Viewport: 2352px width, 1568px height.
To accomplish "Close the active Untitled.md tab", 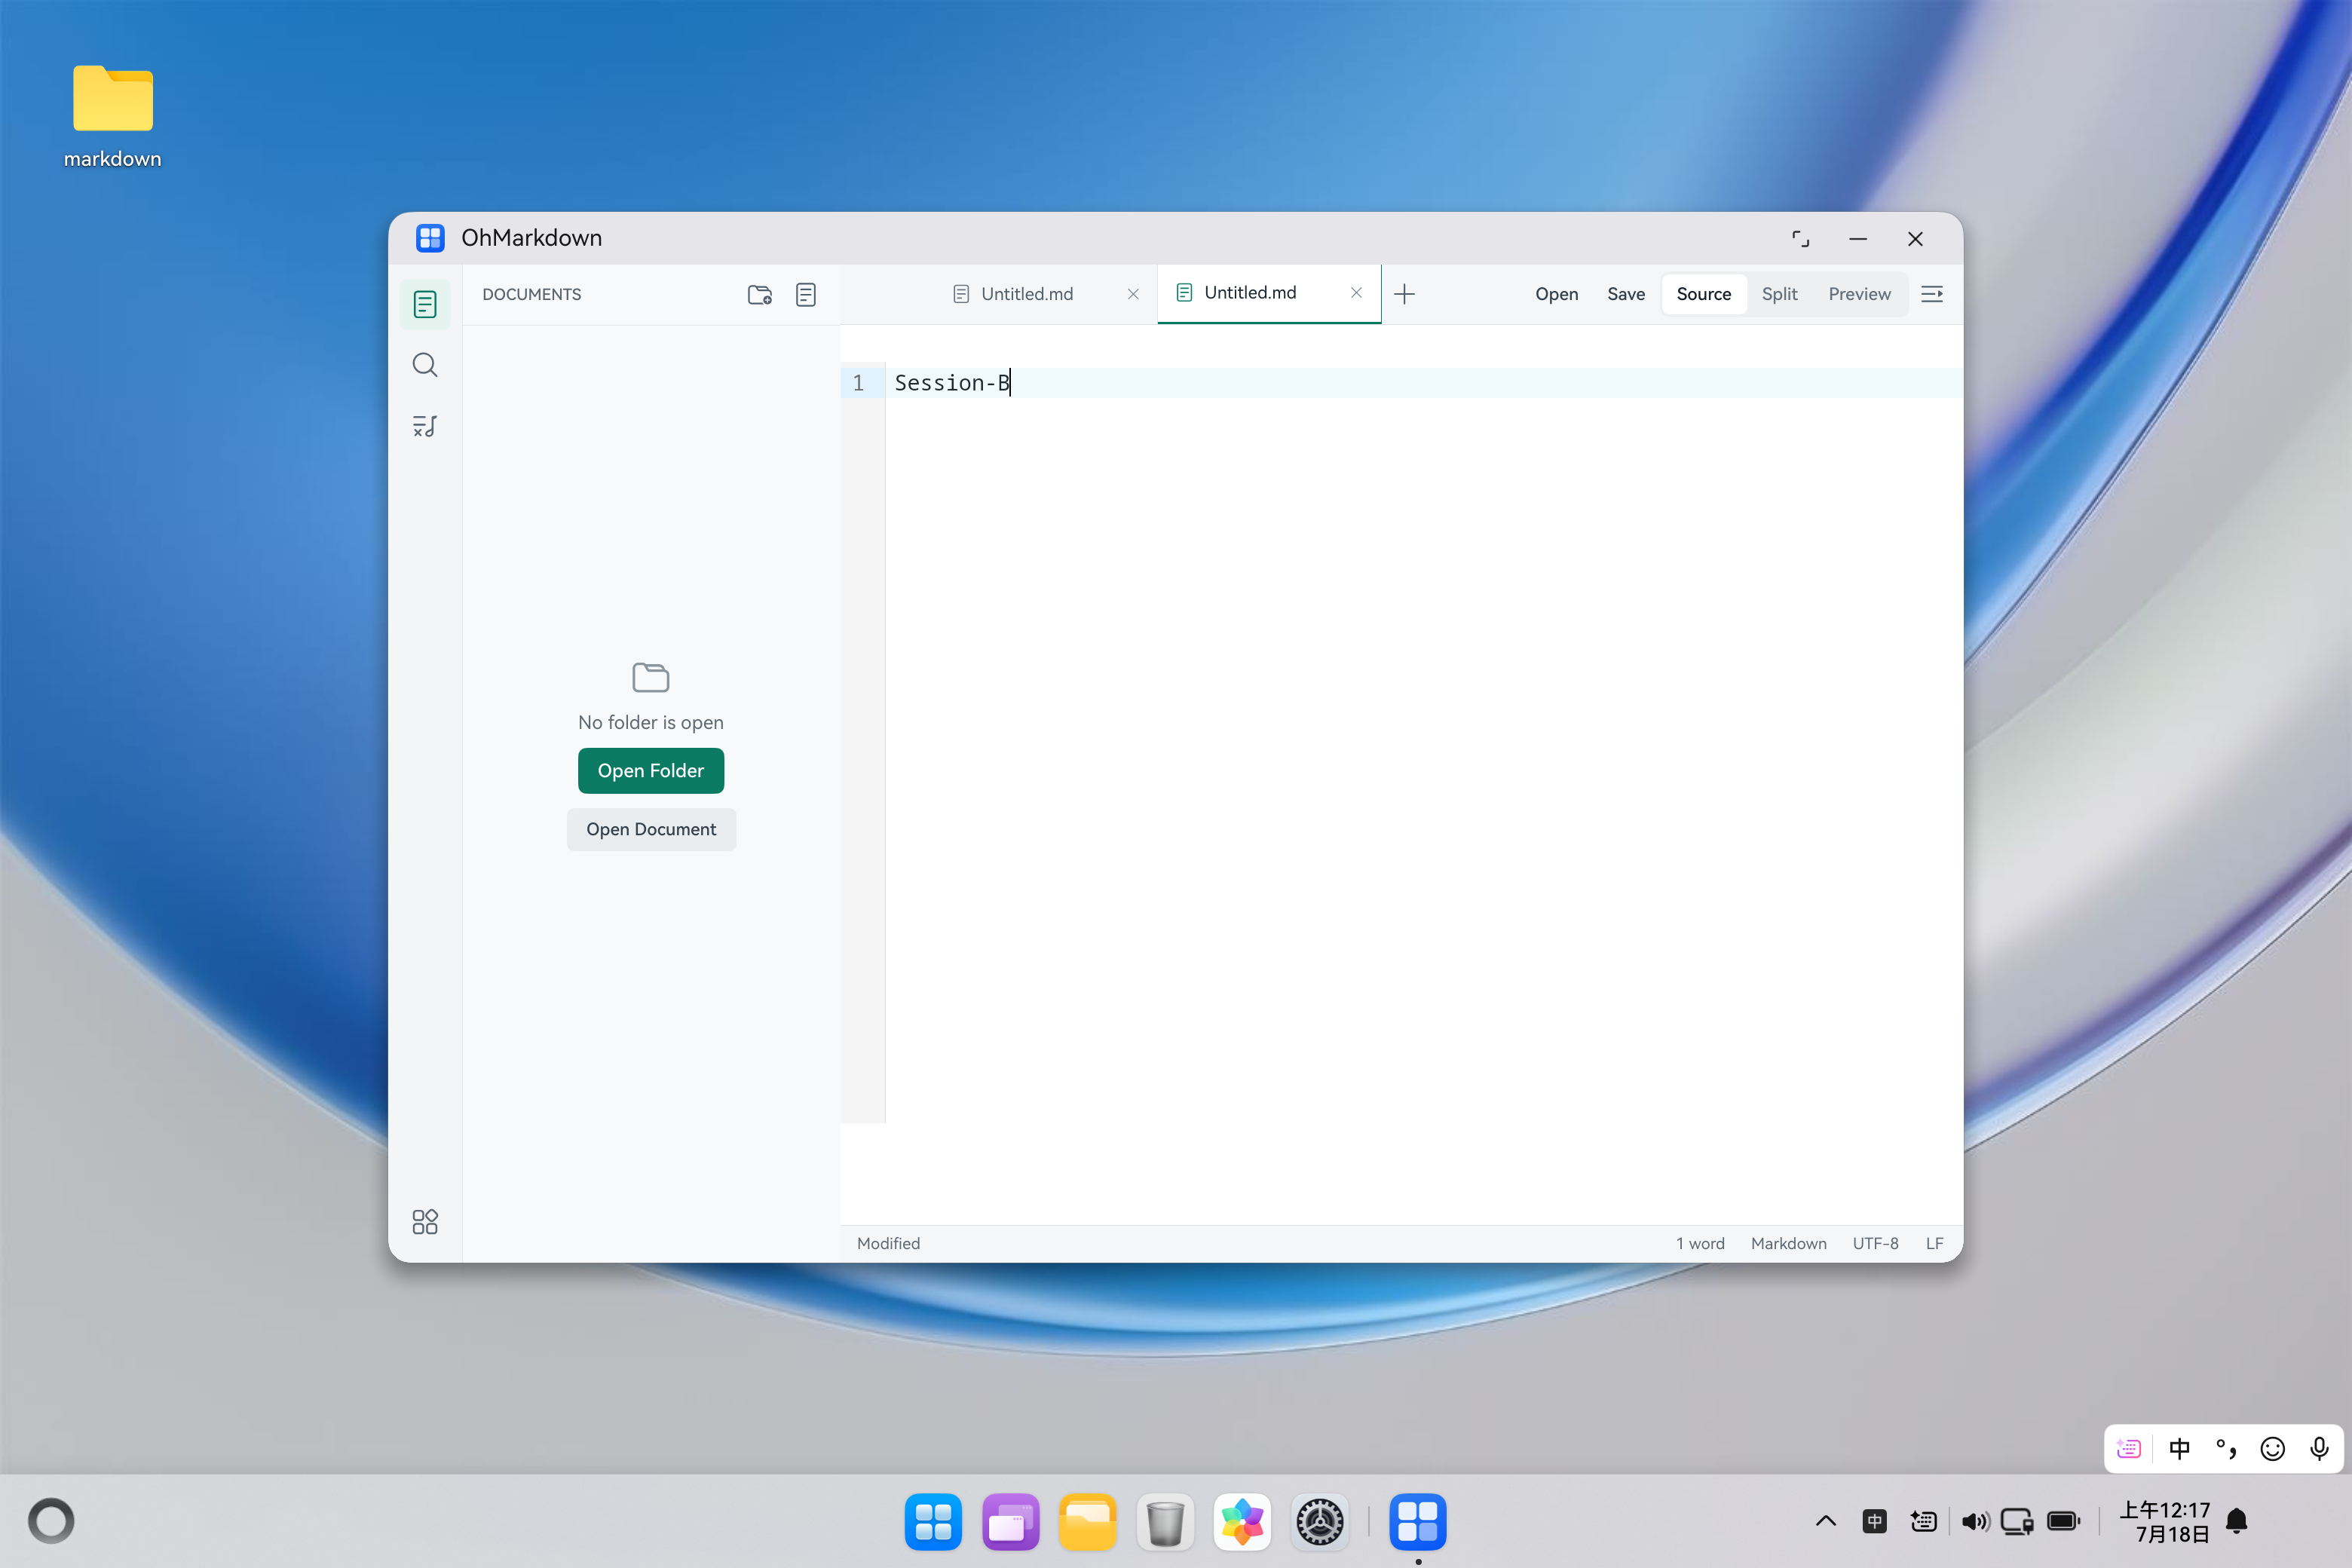I will click(x=1356, y=293).
